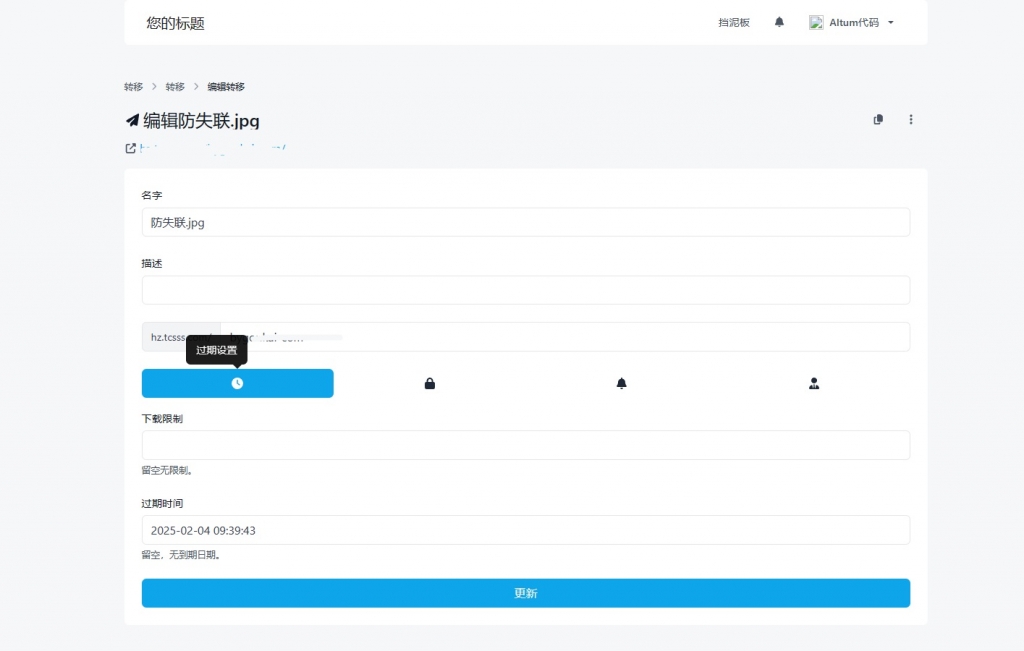Screen dimensions: 1024x651
Task: Click the Altum代码 avatar image
Action: tap(816, 22)
